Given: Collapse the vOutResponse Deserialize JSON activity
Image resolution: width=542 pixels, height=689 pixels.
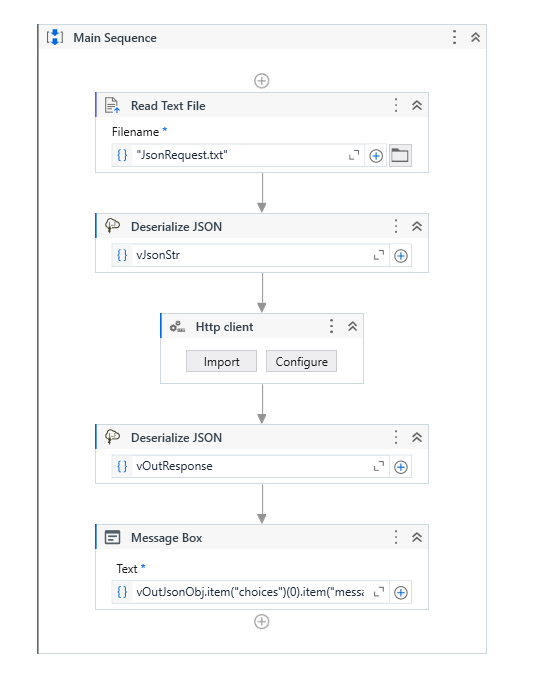Looking at the screenshot, I should click(417, 437).
